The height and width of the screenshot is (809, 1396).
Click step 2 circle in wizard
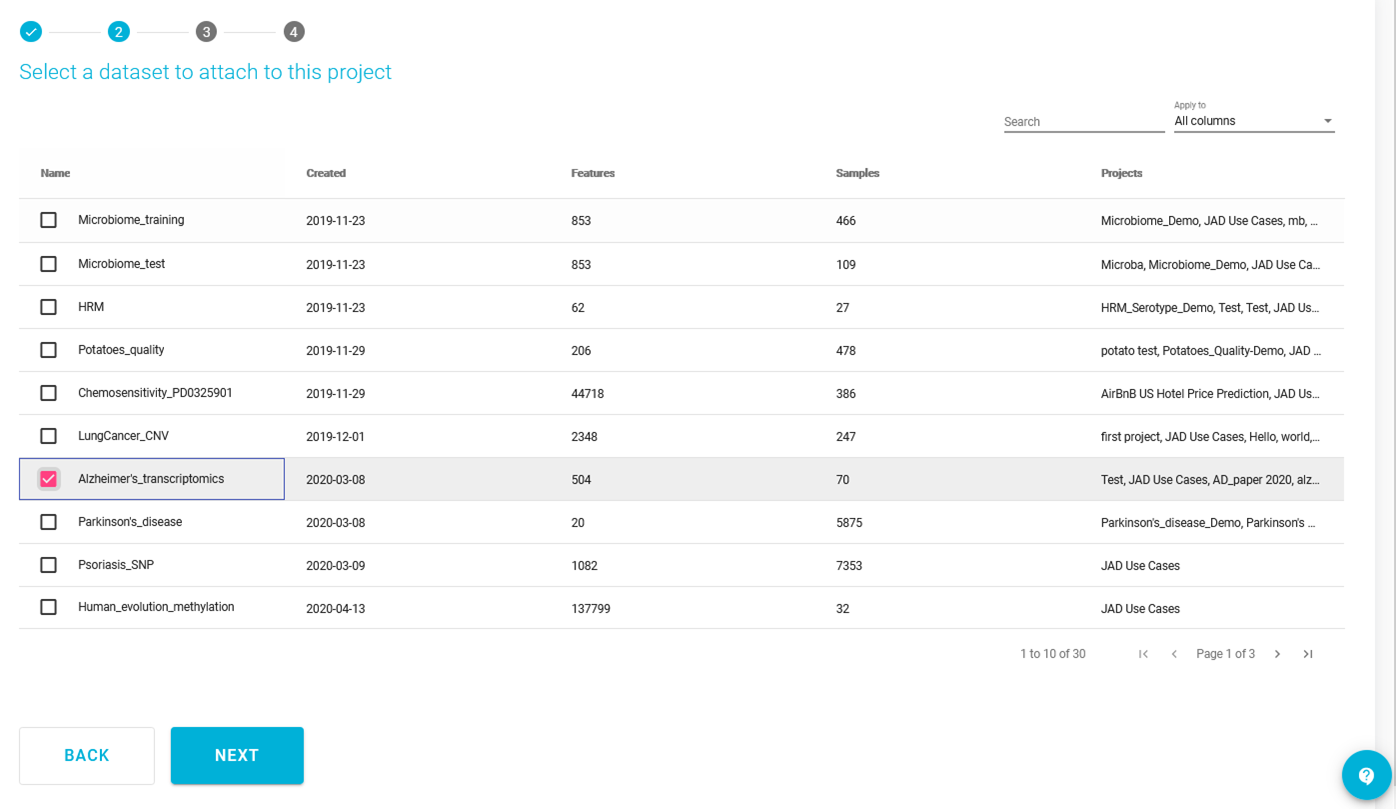(119, 32)
